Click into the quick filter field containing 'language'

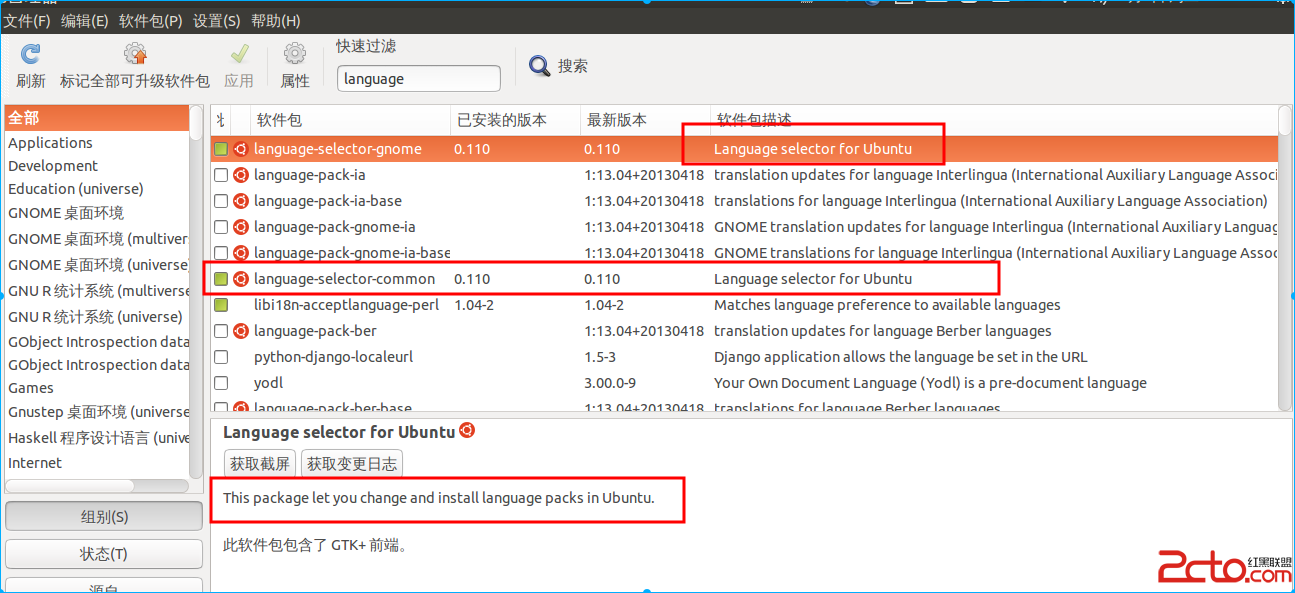coord(419,79)
